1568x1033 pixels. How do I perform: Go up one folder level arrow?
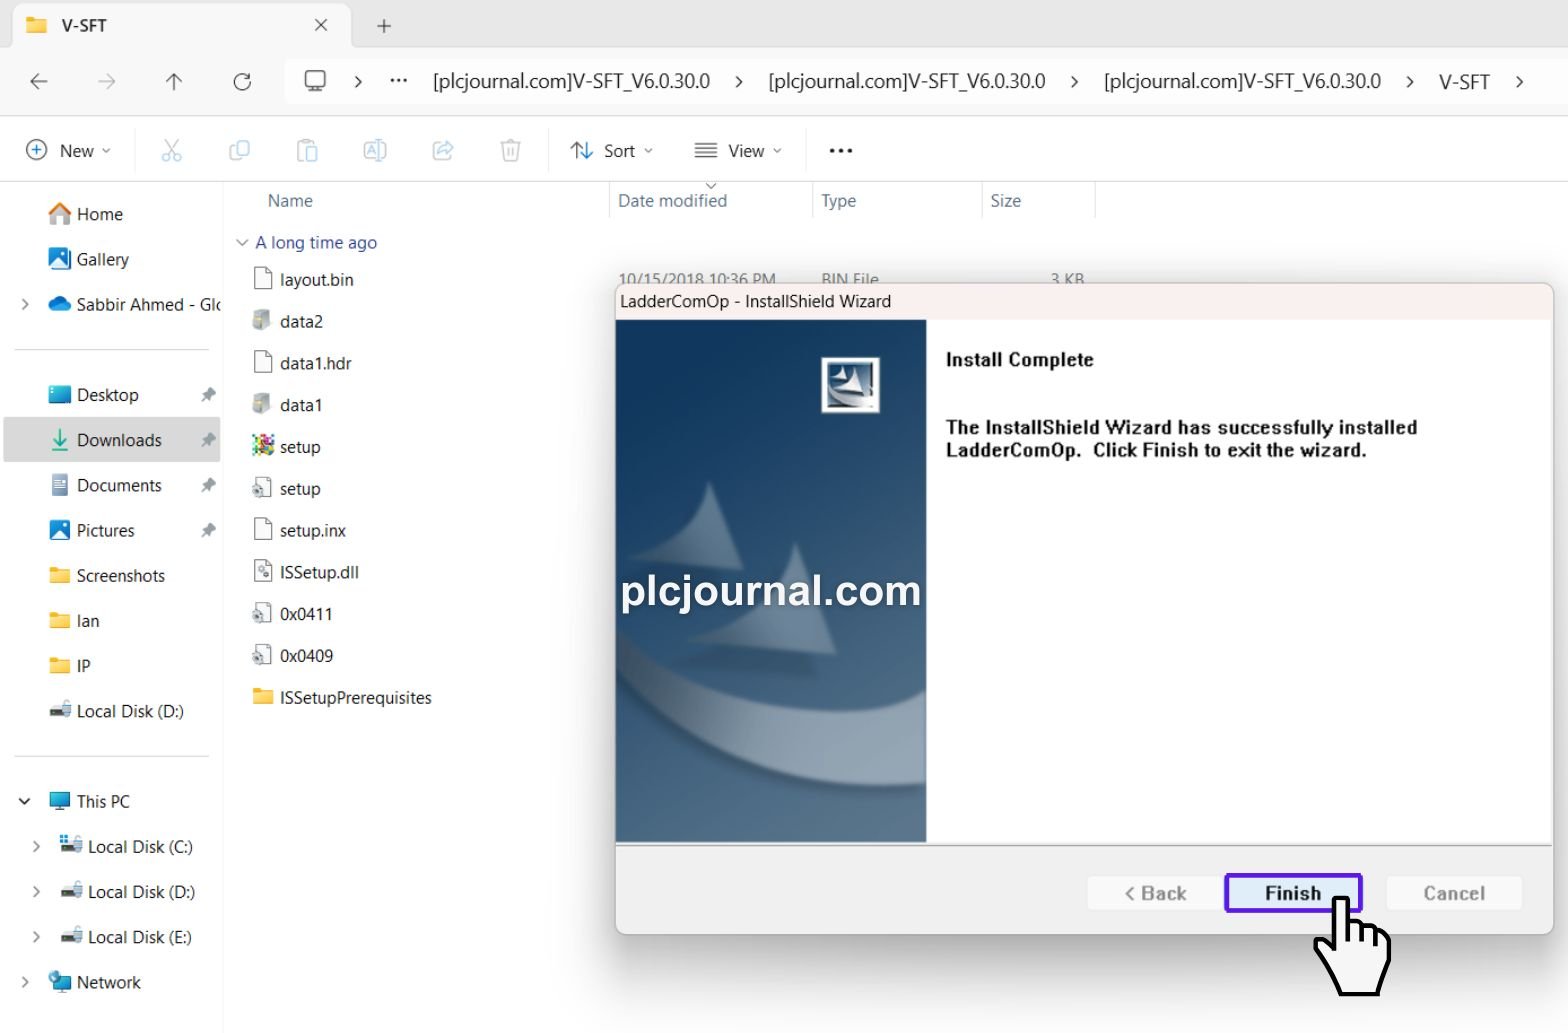[x=174, y=82]
